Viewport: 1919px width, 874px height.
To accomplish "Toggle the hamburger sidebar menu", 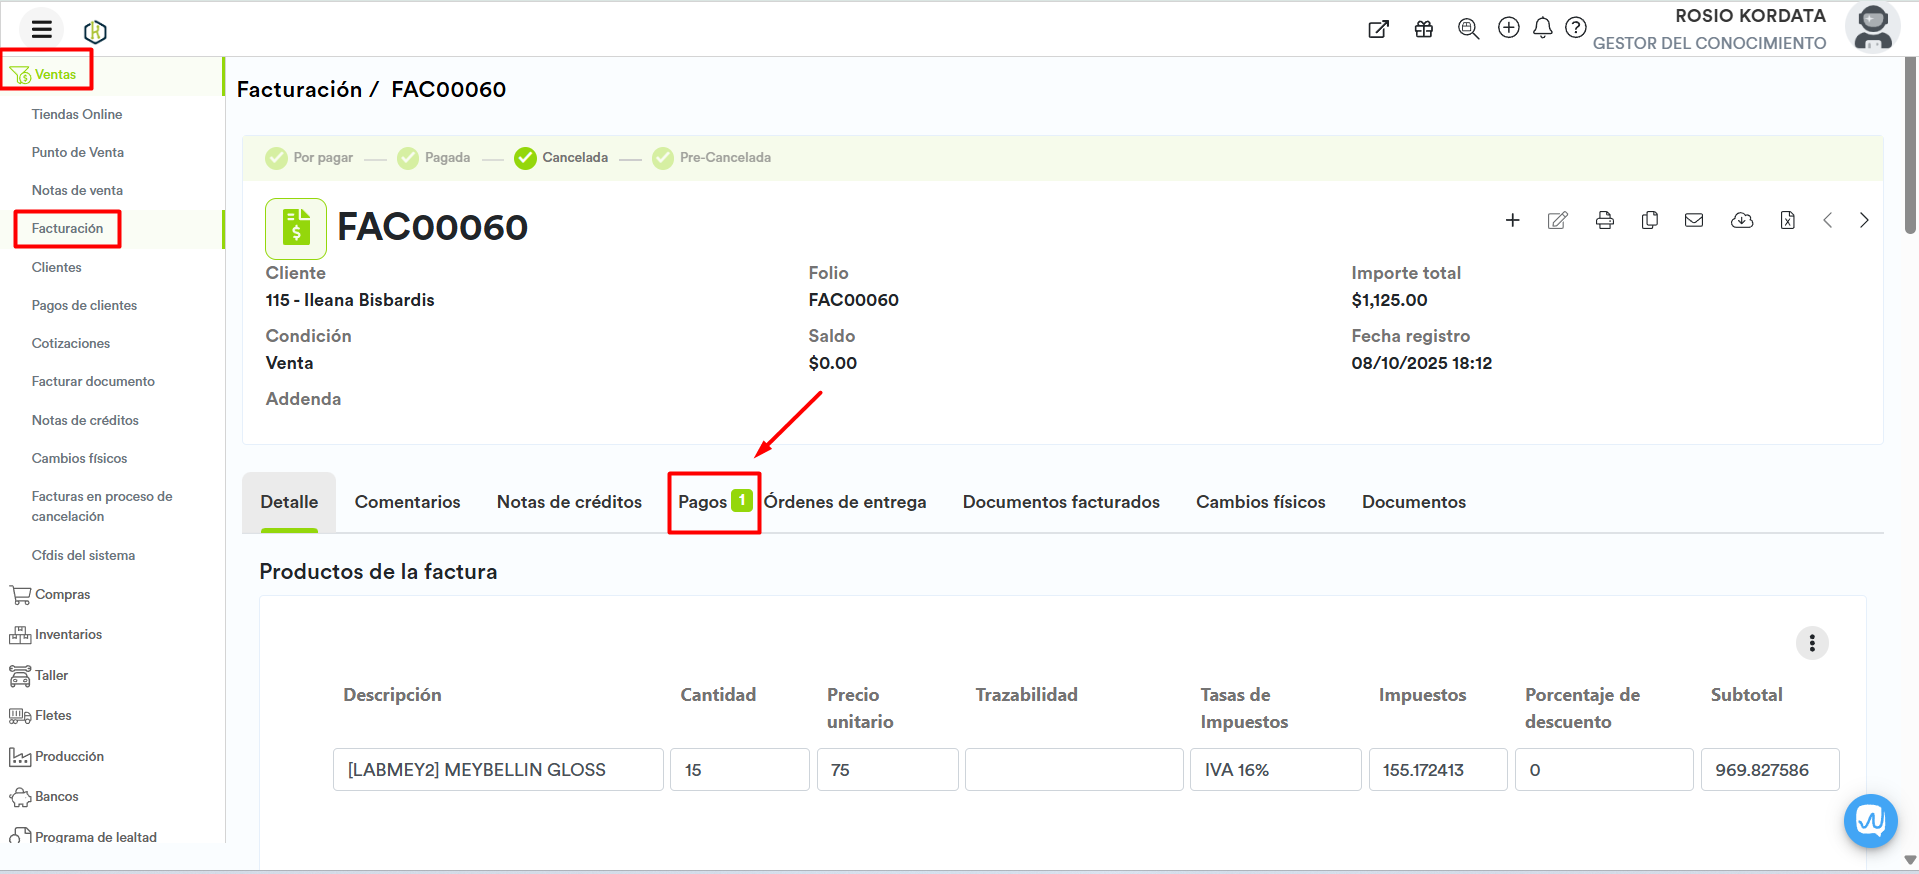I will (x=42, y=29).
